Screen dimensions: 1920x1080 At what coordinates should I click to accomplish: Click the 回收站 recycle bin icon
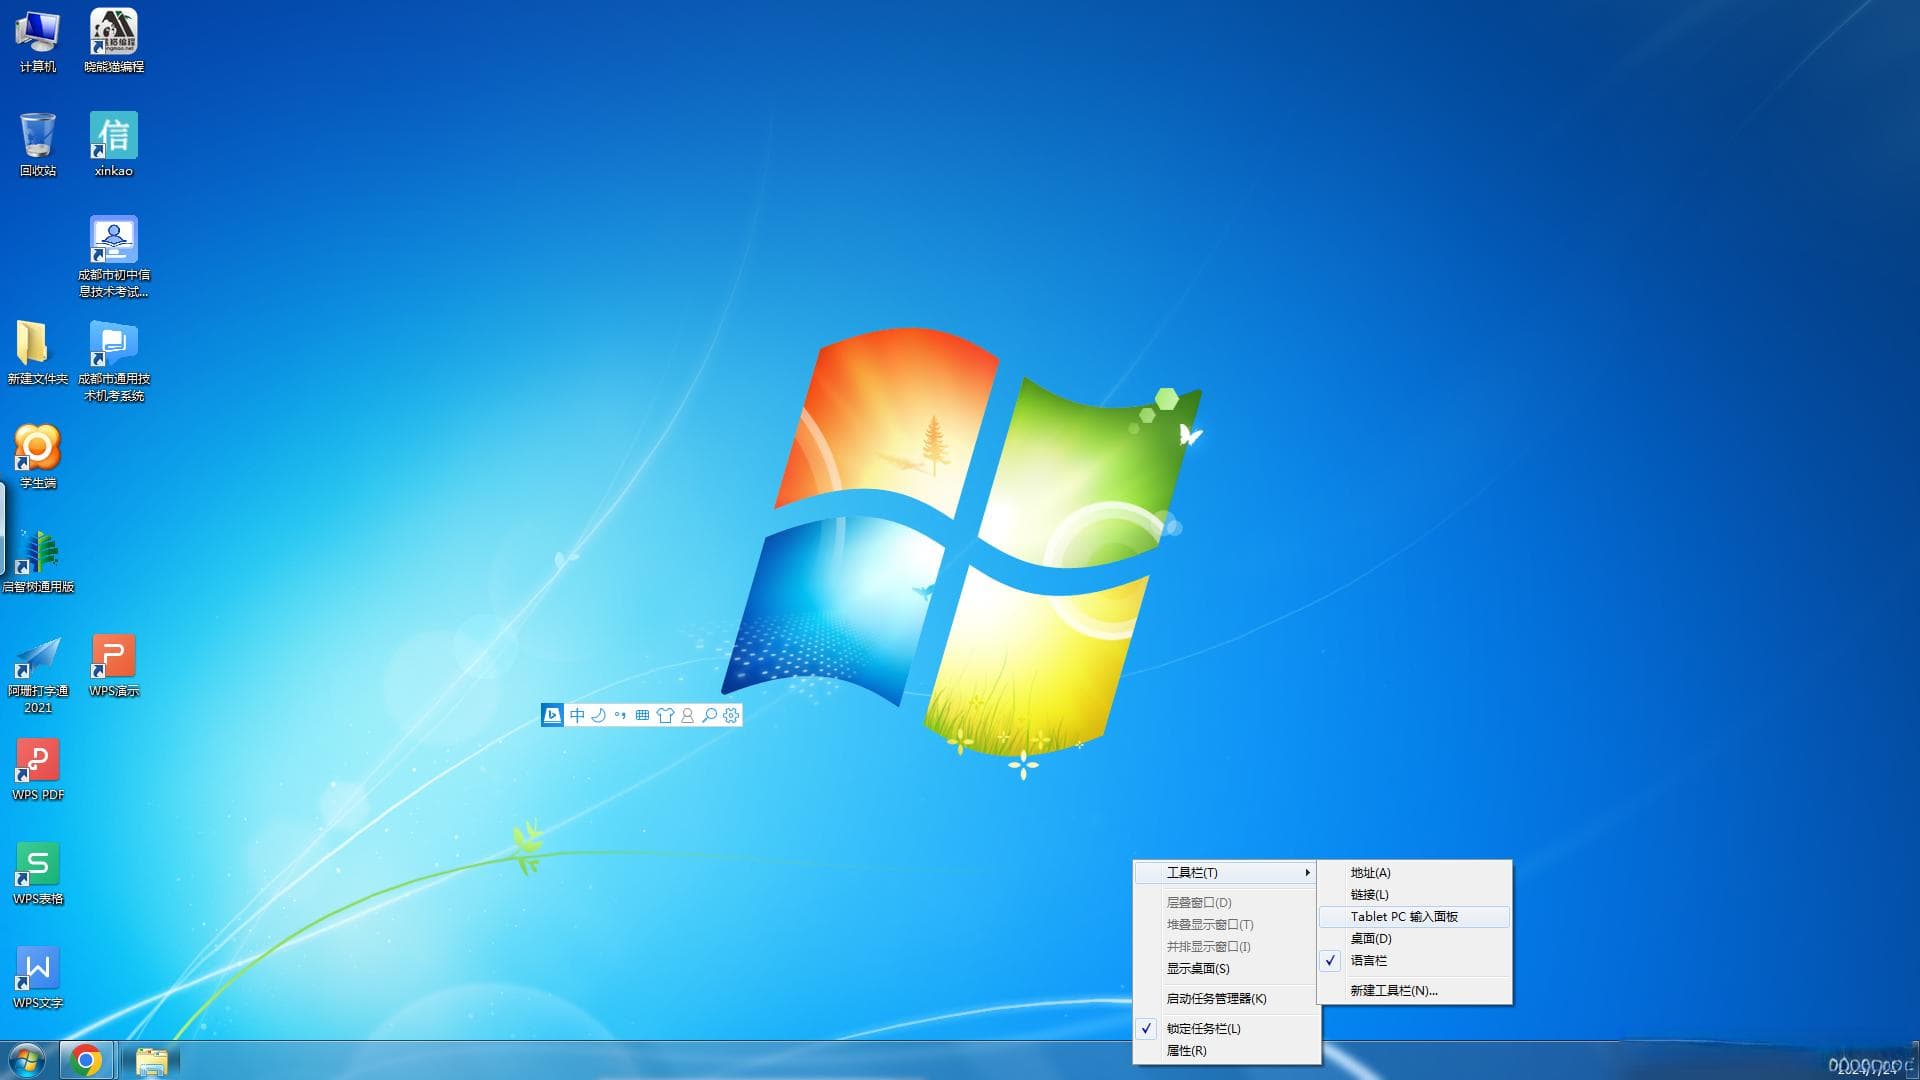point(38,145)
